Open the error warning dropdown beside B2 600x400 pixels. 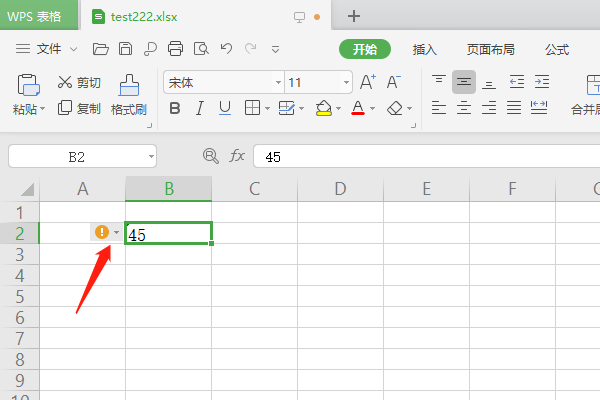click(x=116, y=232)
